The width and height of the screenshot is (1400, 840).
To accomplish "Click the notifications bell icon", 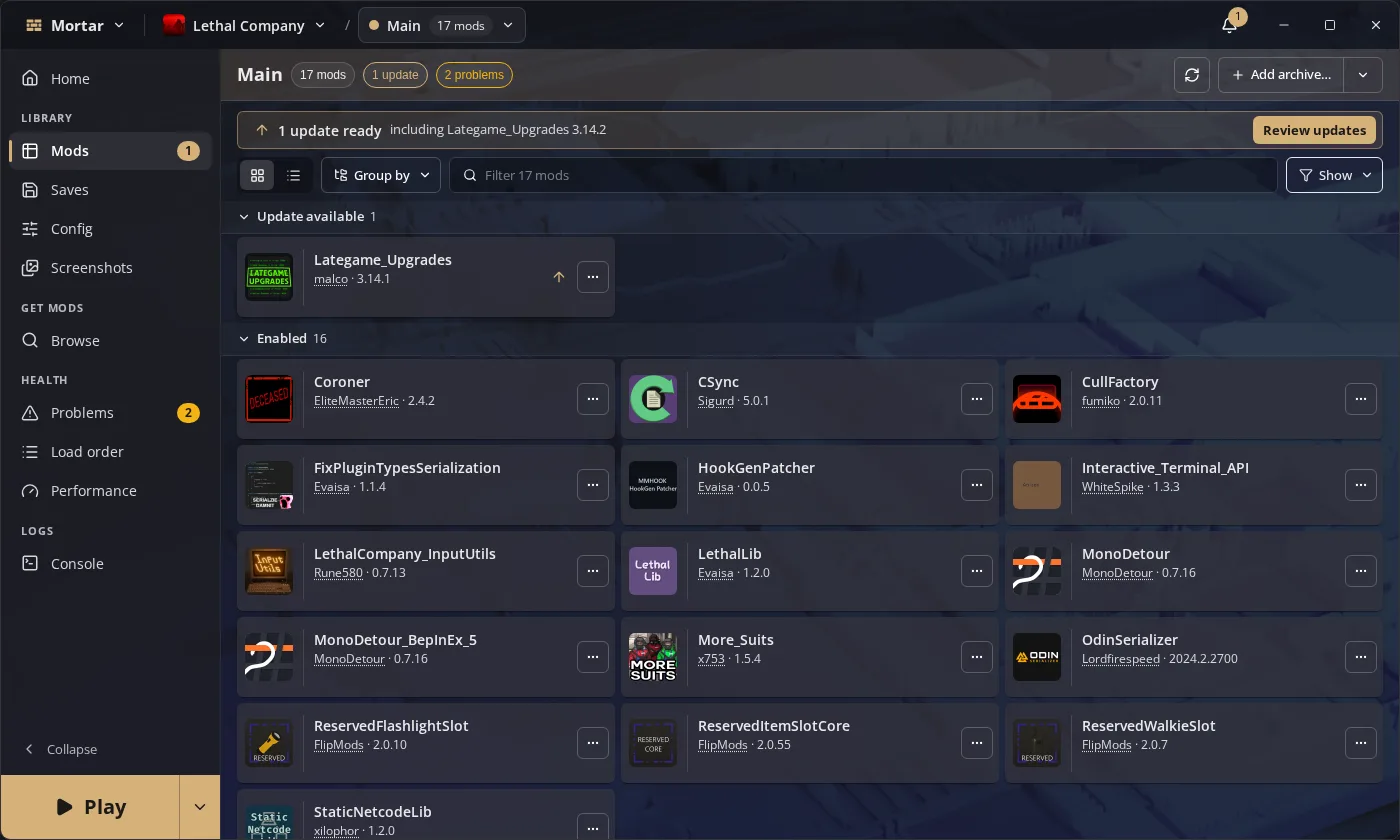I will click(x=1230, y=25).
